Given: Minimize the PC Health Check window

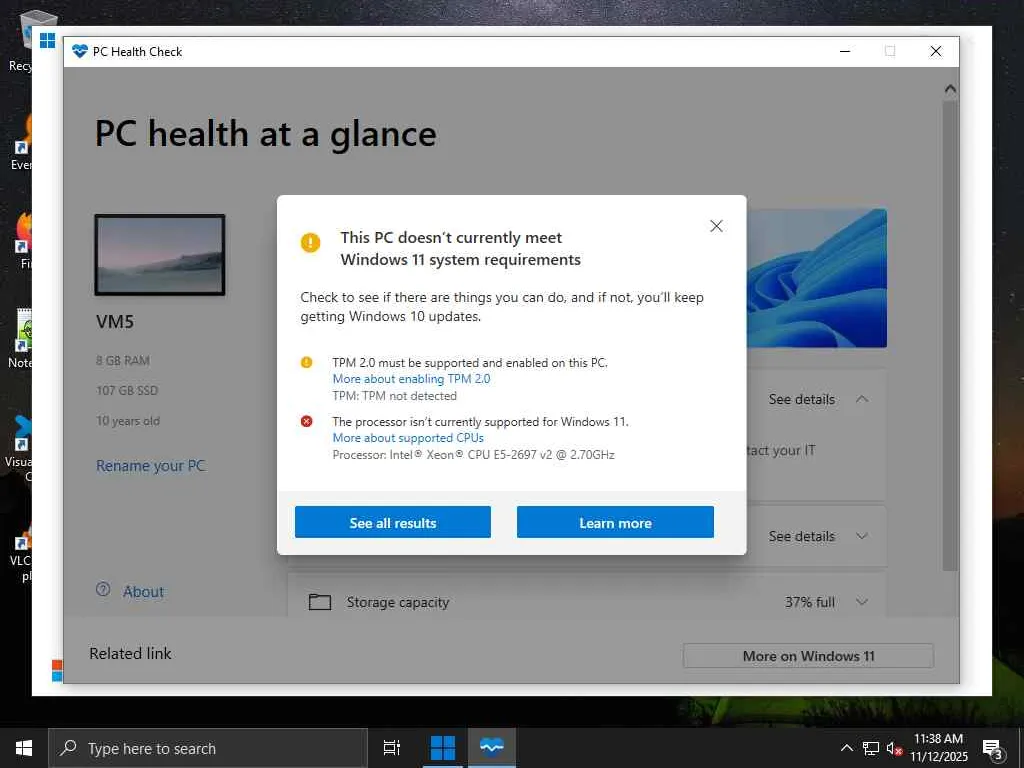Looking at the screenshot, I should tap(845, 52).
